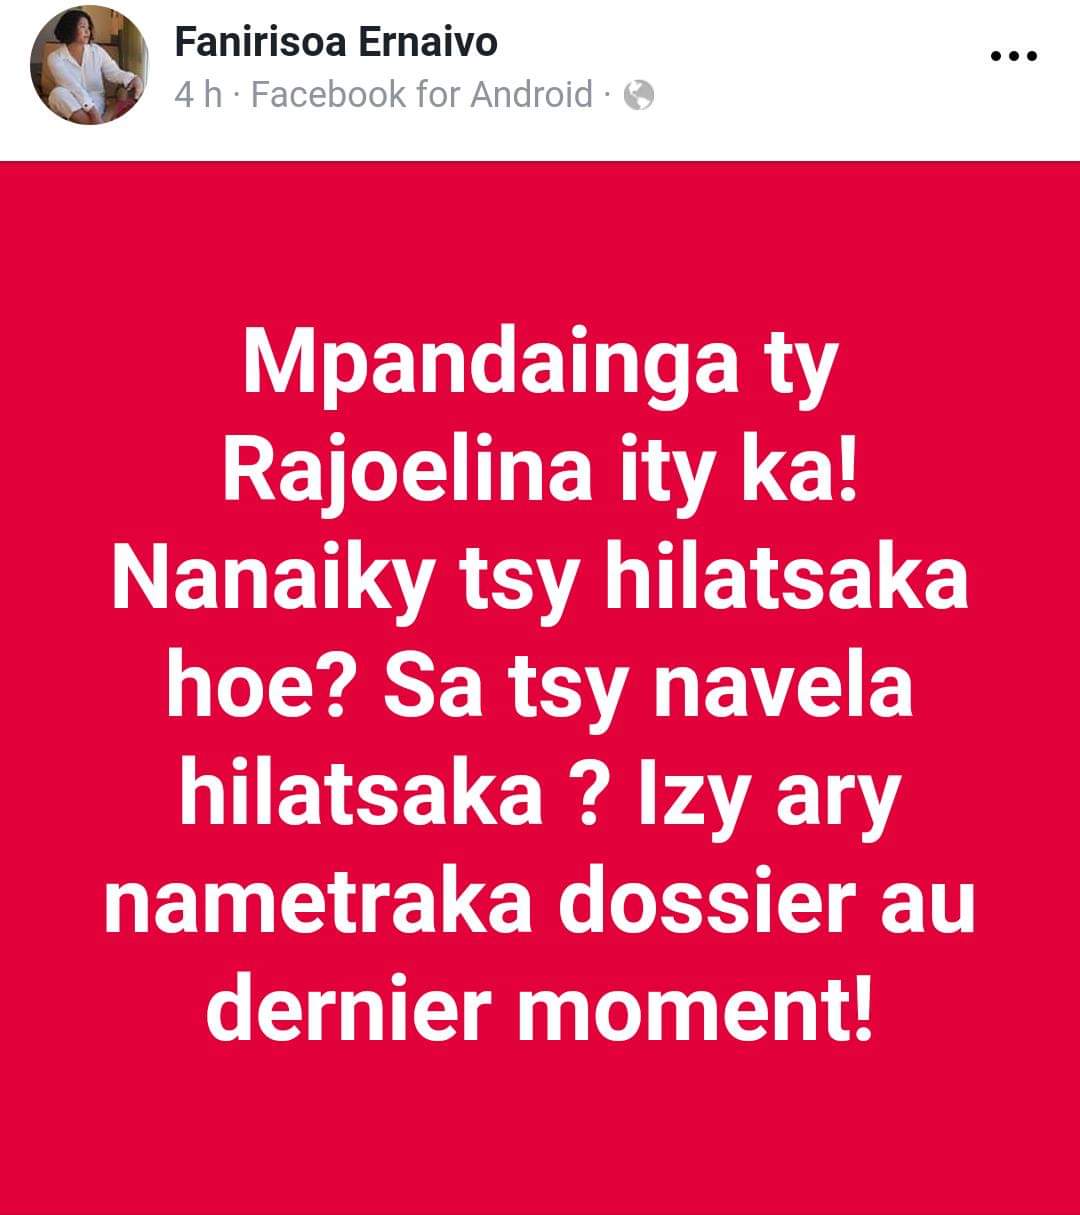Tap the line 'hoe? Sa tsy navela'

coord(540,690)
